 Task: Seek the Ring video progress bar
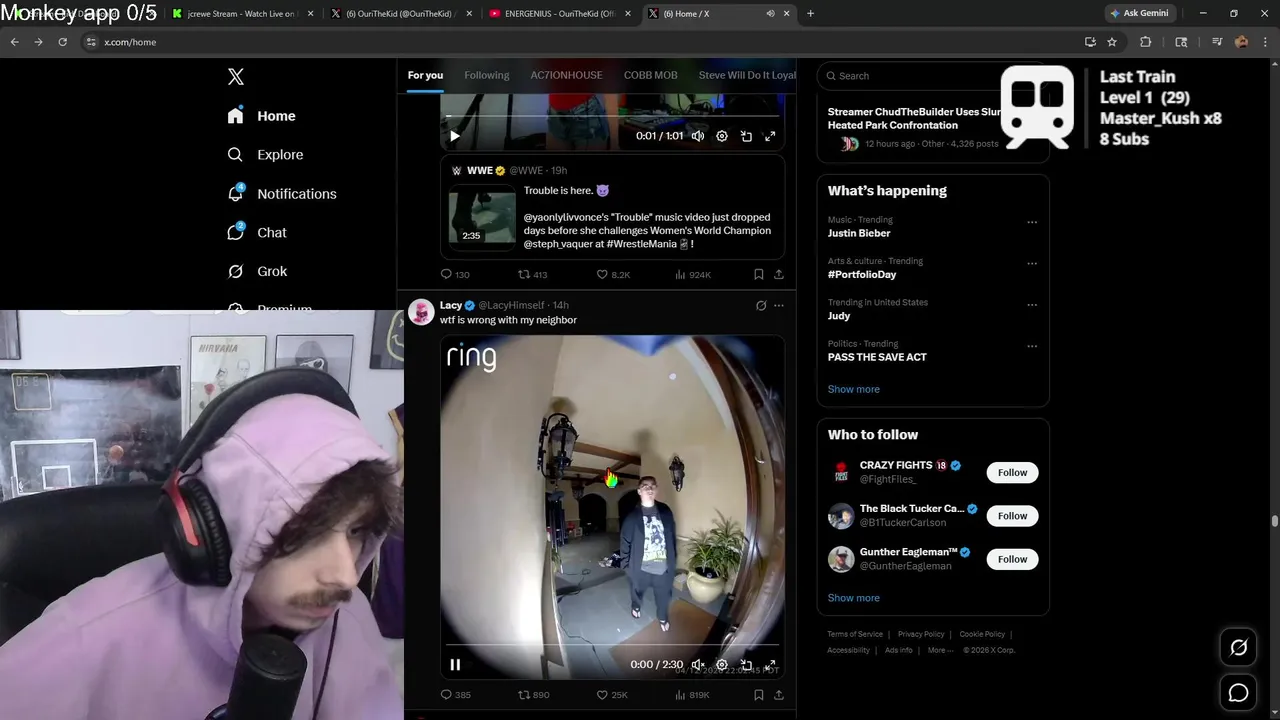tap(612, 645)
